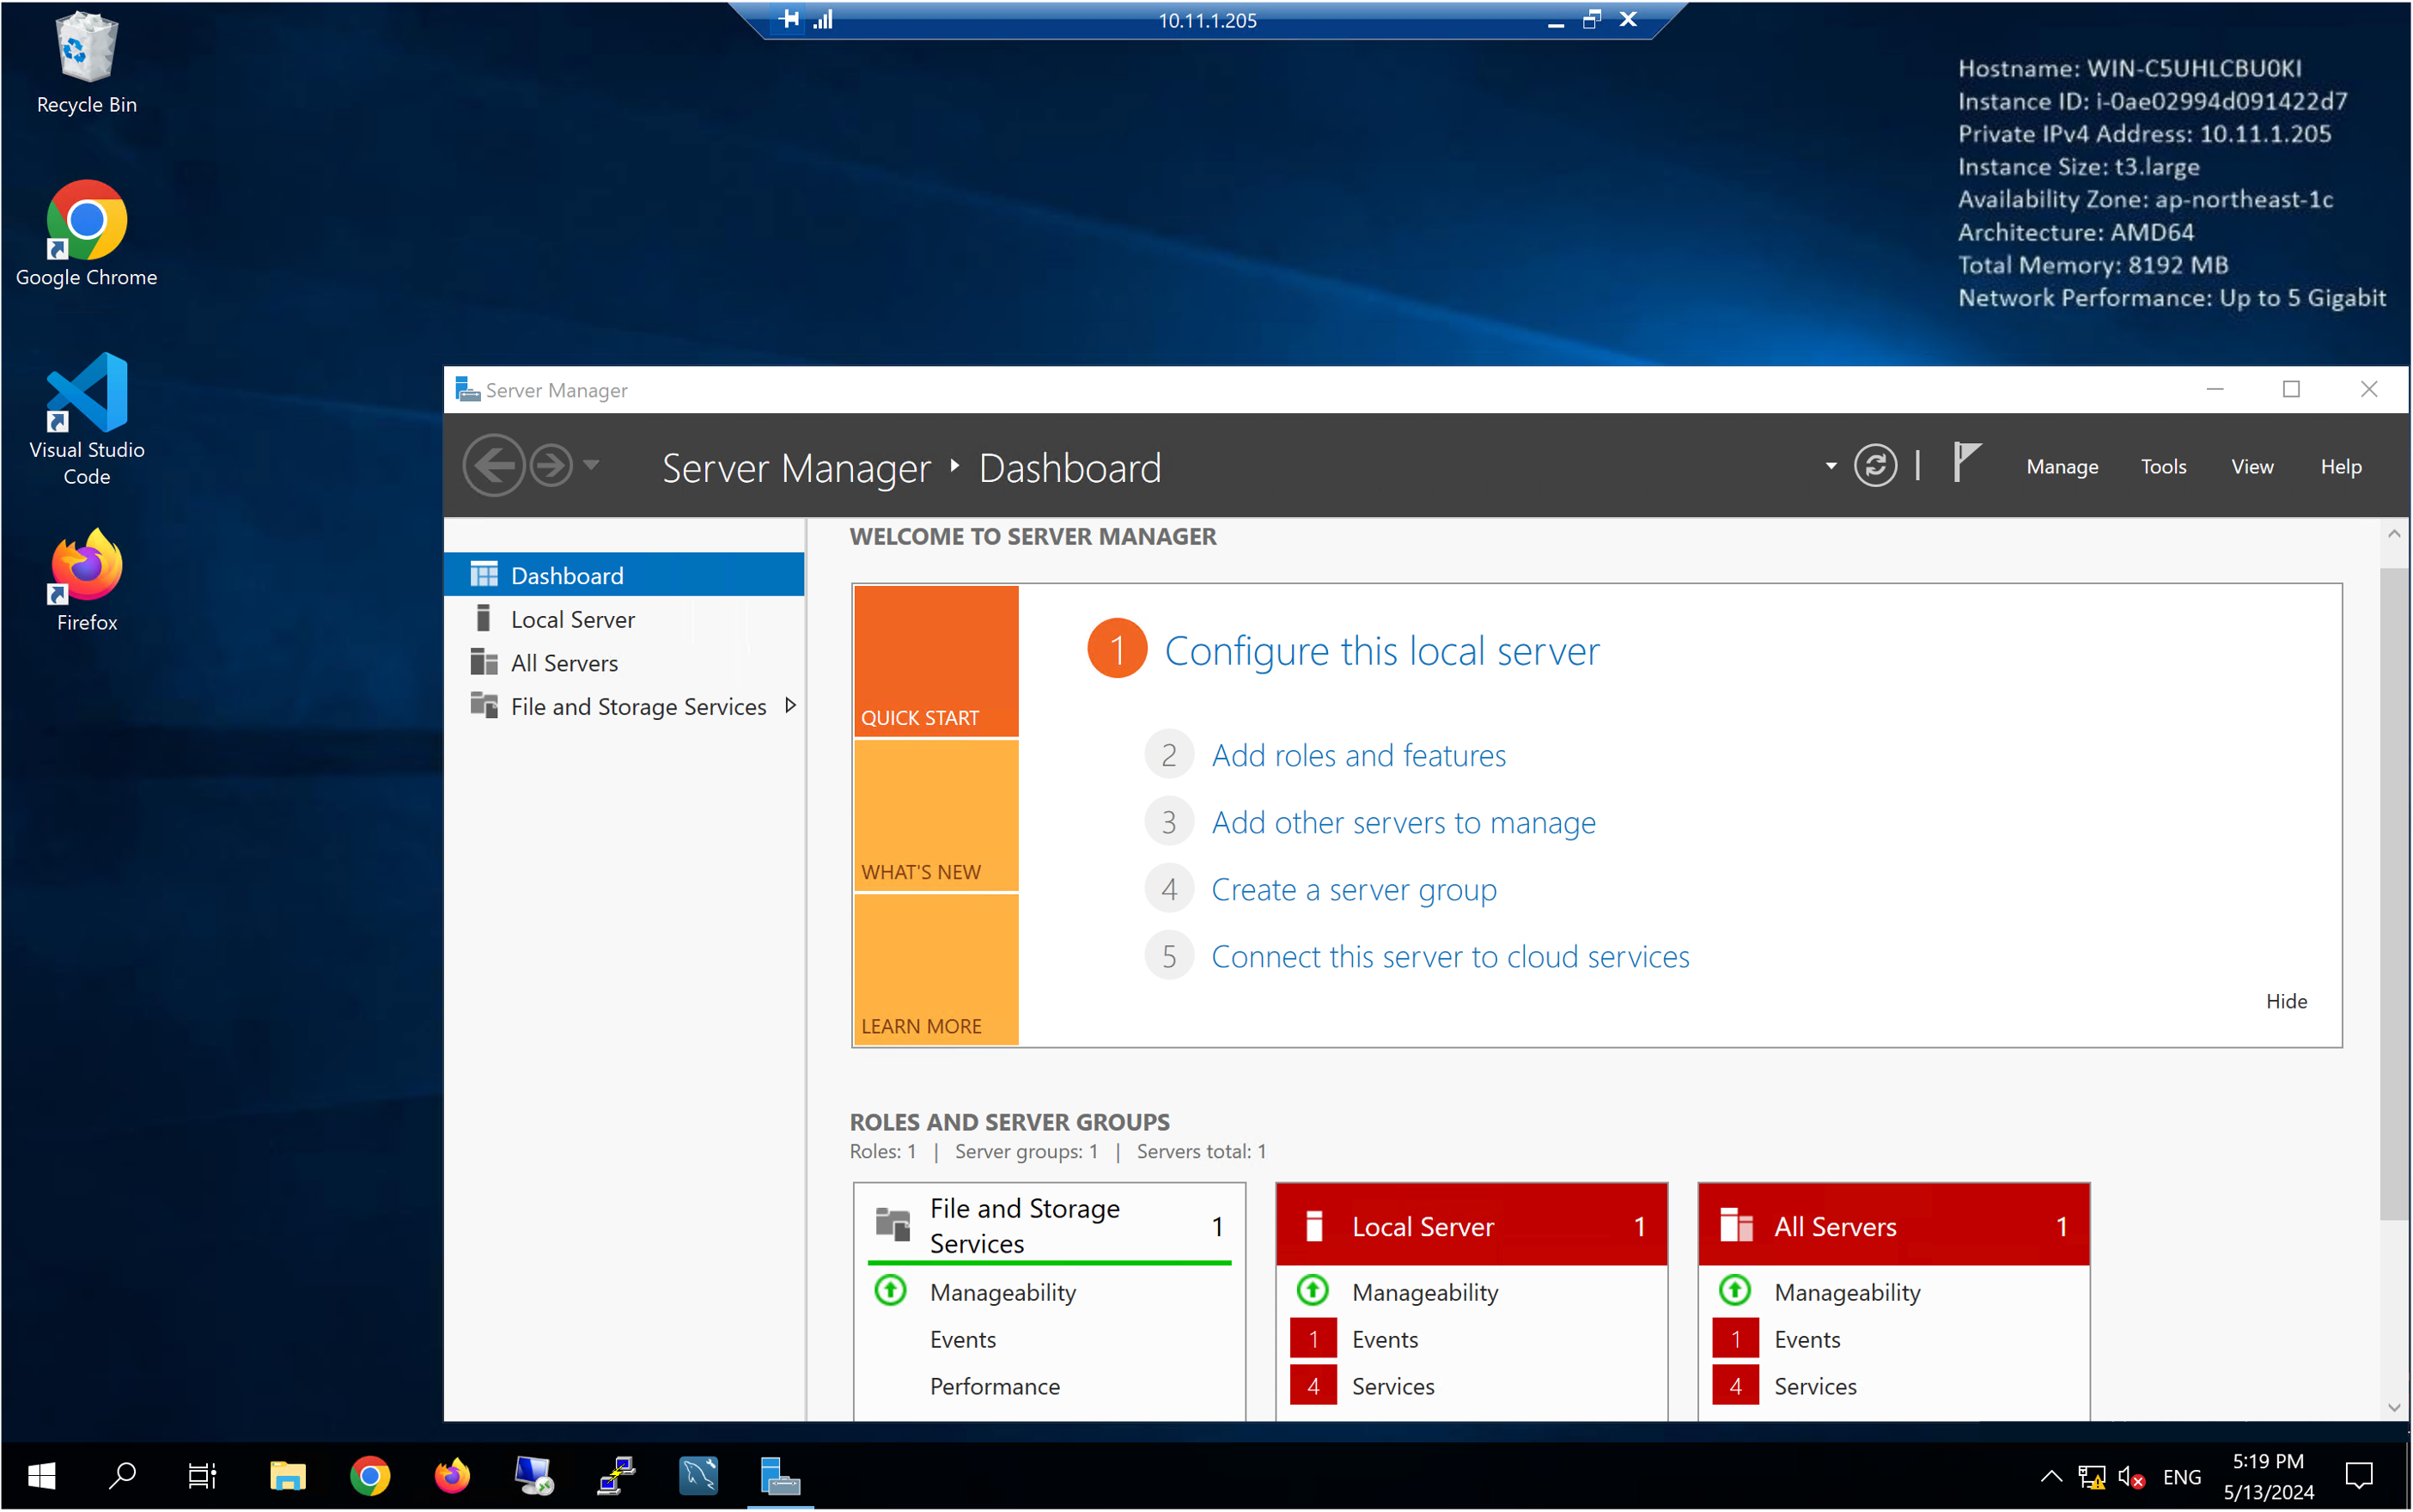Select the WHAT'S NEW orange tile

[936, 816]
